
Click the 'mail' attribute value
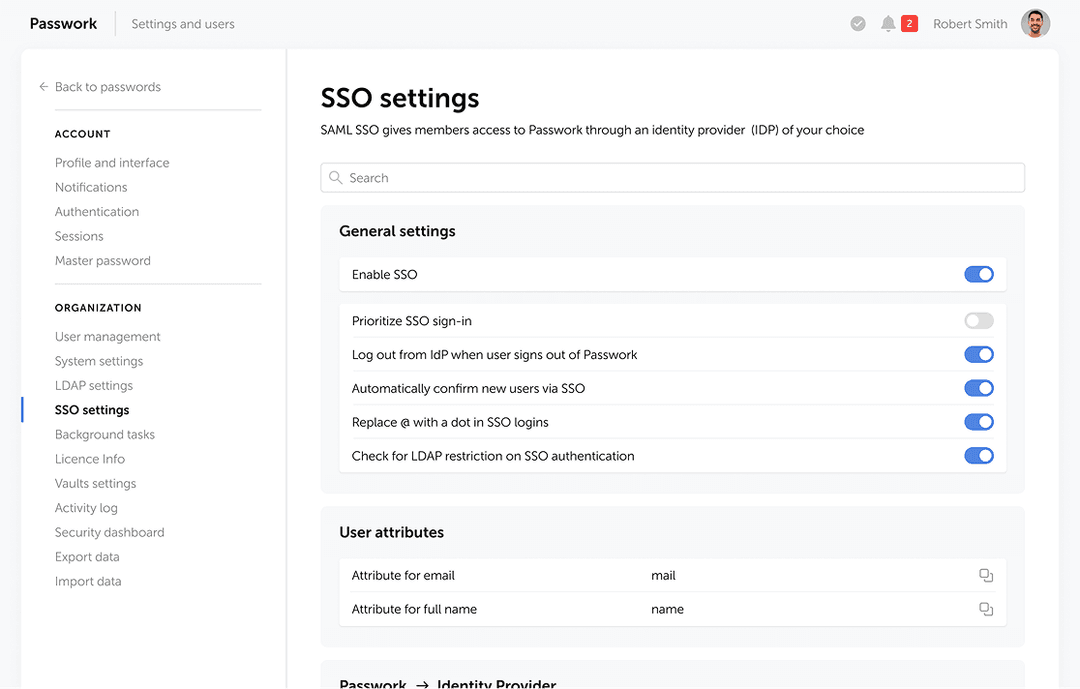pyautogui.click(x=663, y=575)
